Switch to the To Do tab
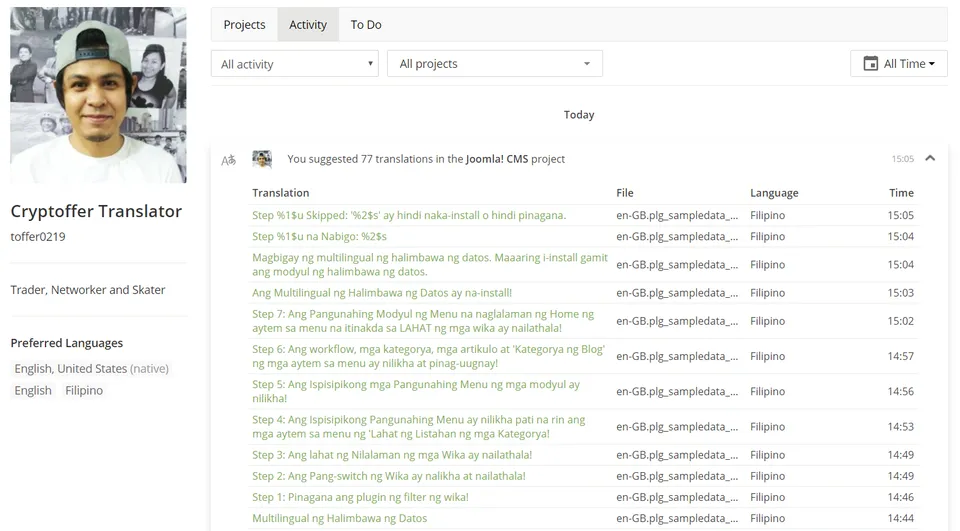The width and height of the screenshot is (960, 531). (366, 24)
